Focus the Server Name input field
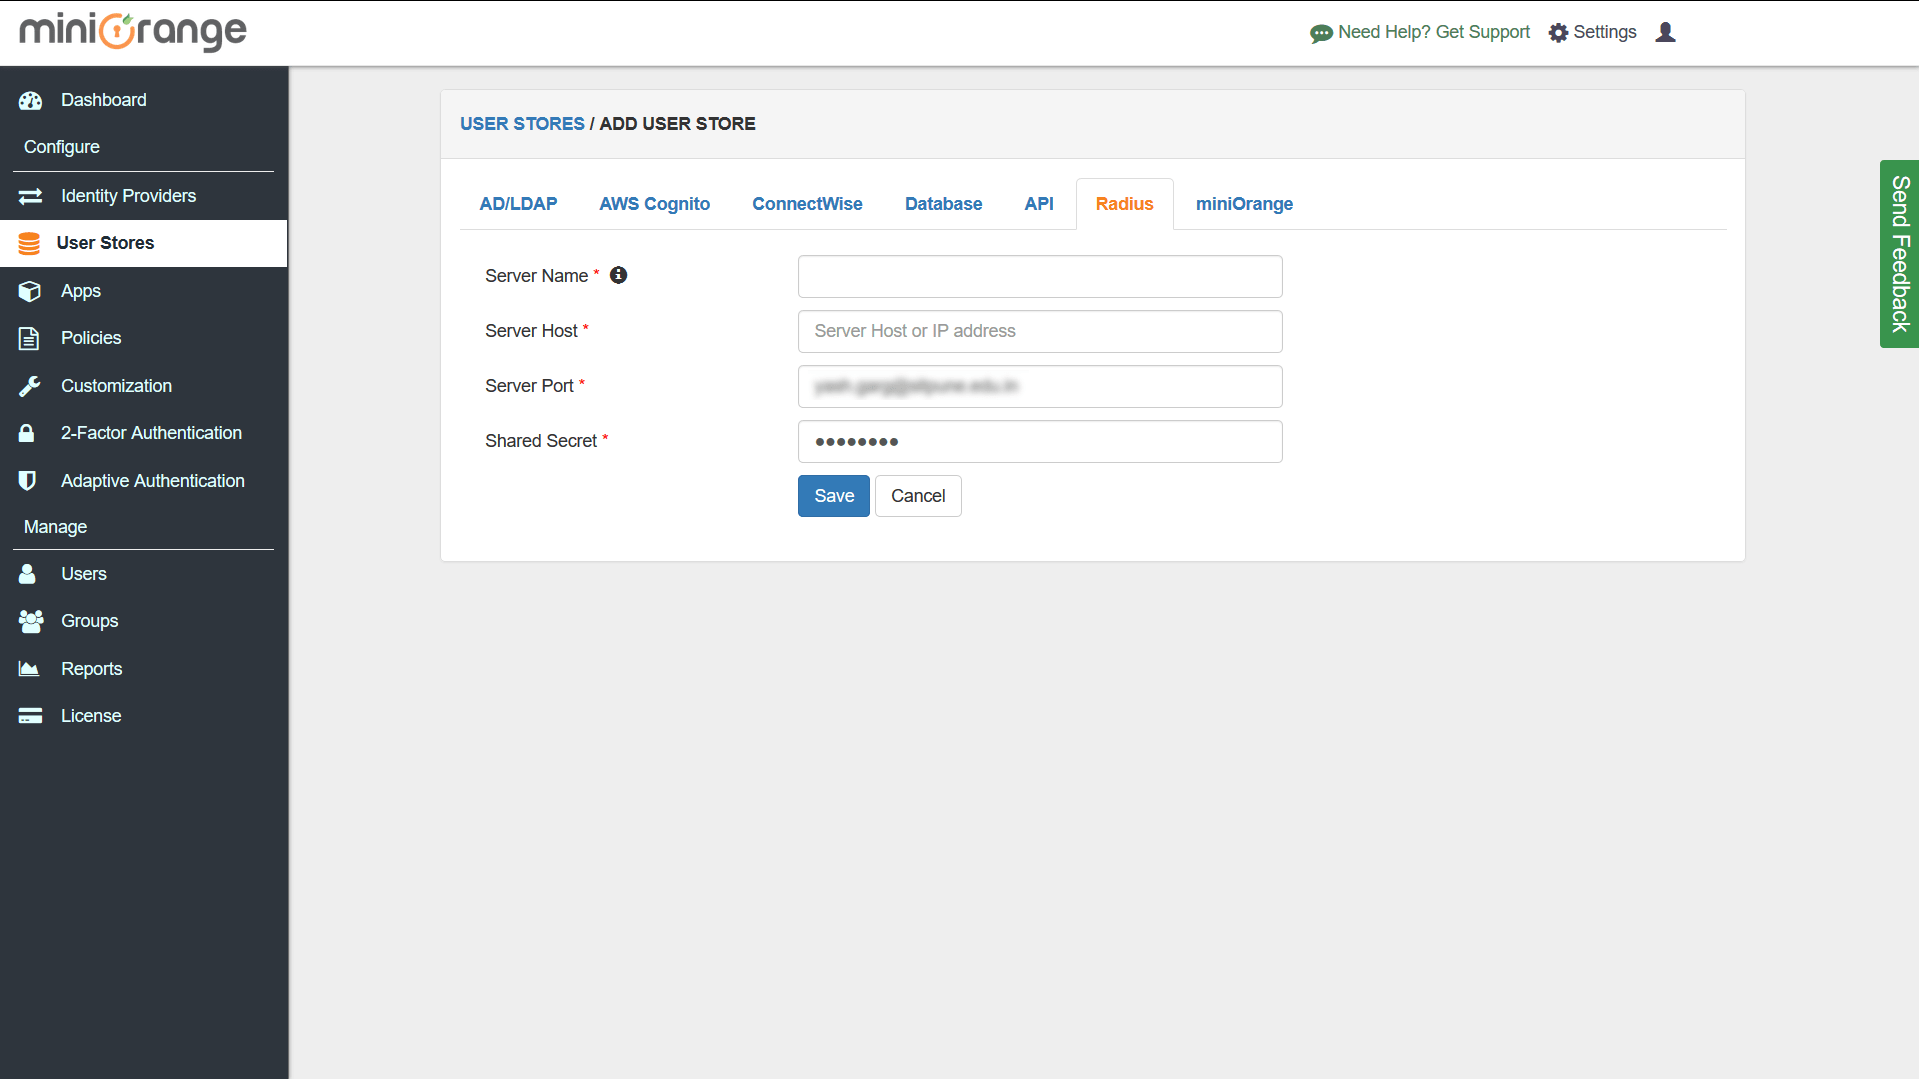The image size is (1919, 1079). click(1040, 276)
